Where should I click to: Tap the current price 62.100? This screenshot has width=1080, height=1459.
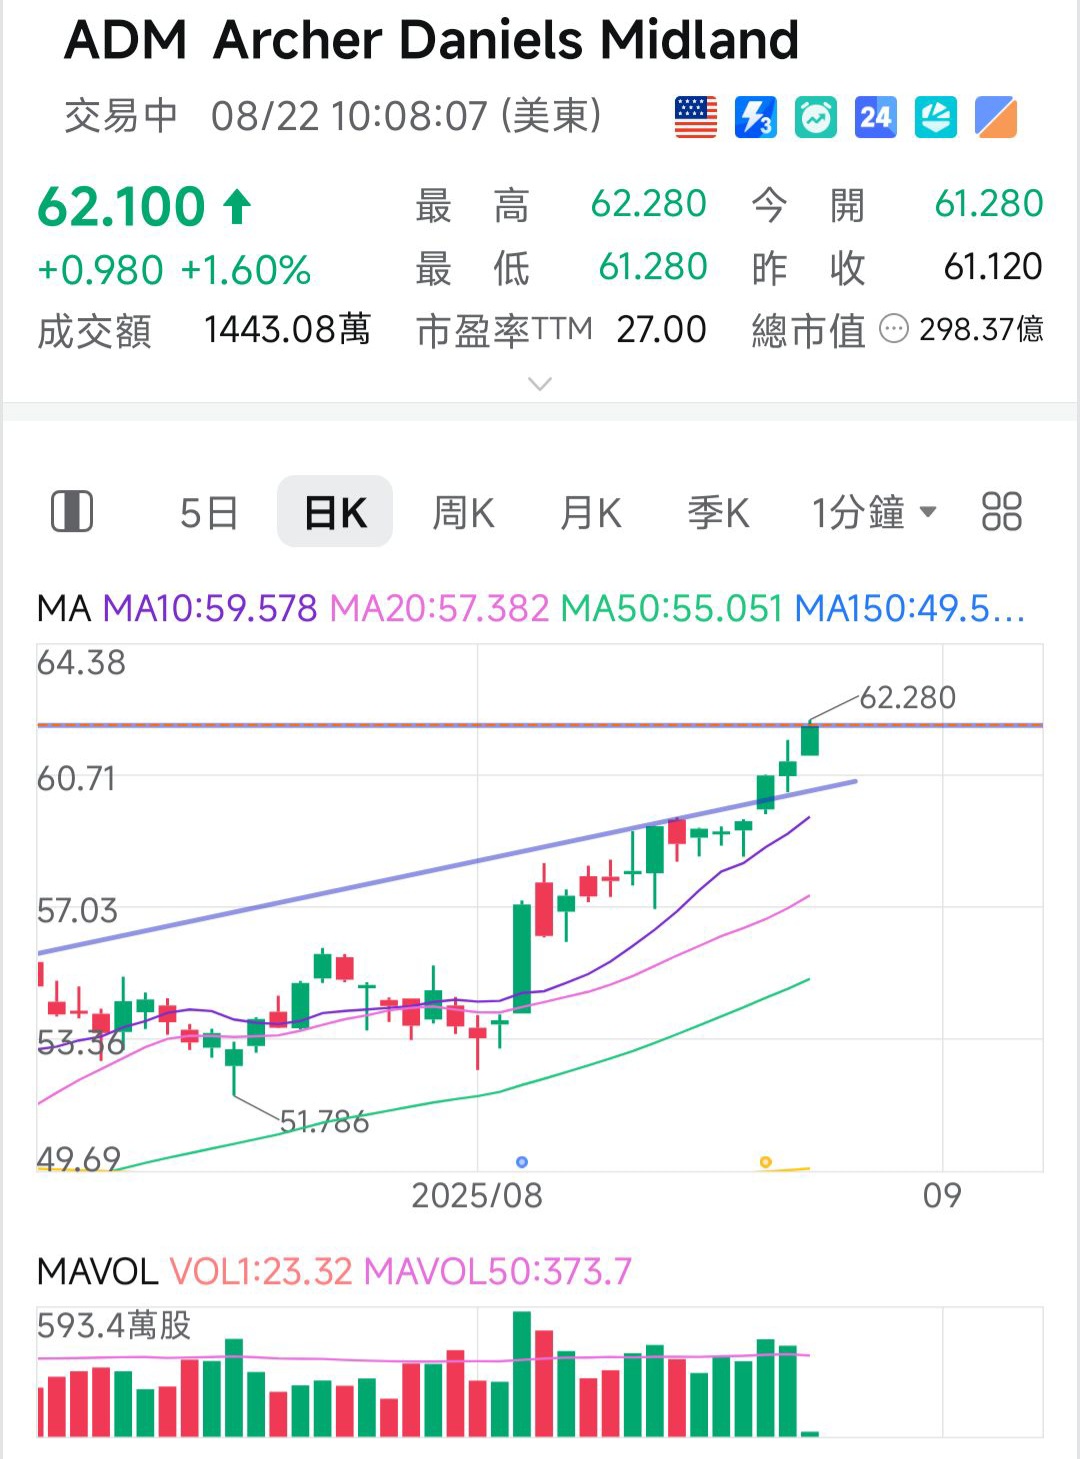point(121,207)
